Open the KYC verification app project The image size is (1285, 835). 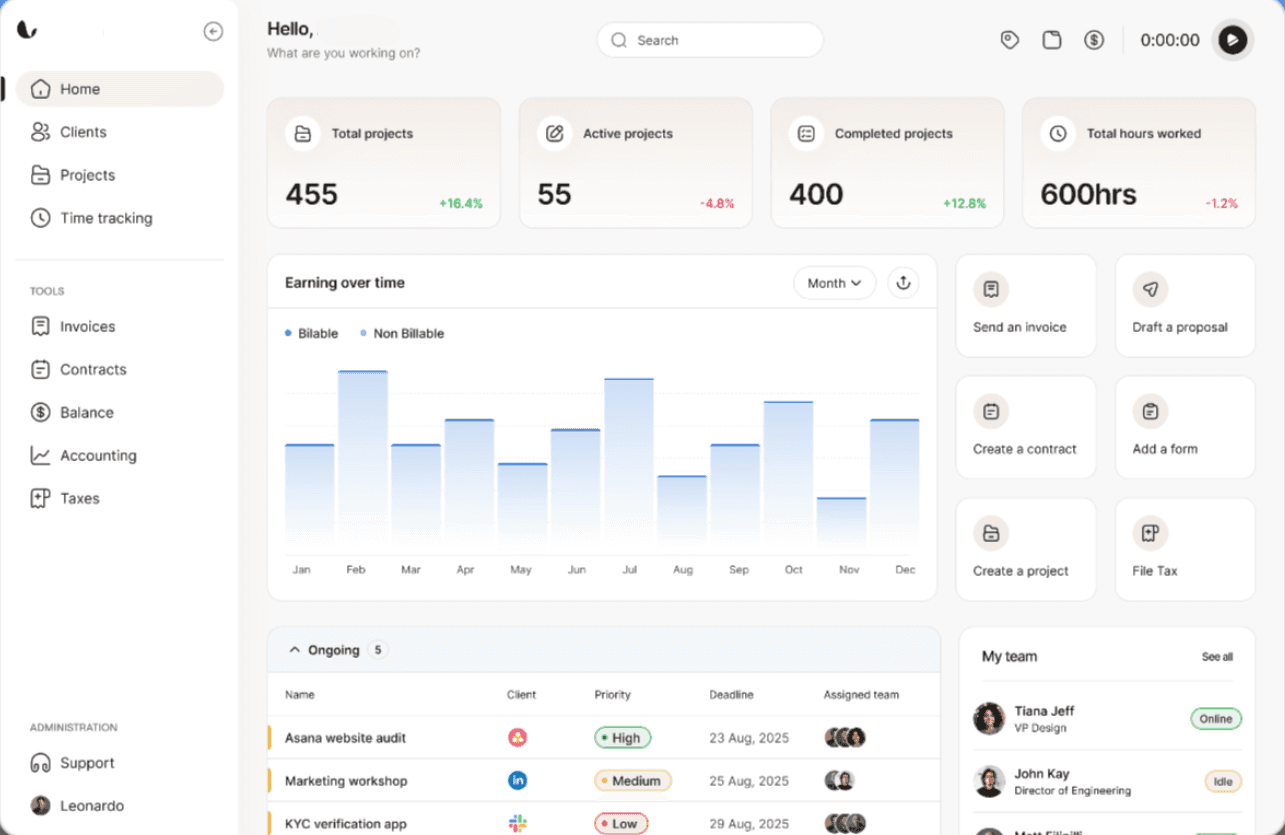[x=347, y=824]
